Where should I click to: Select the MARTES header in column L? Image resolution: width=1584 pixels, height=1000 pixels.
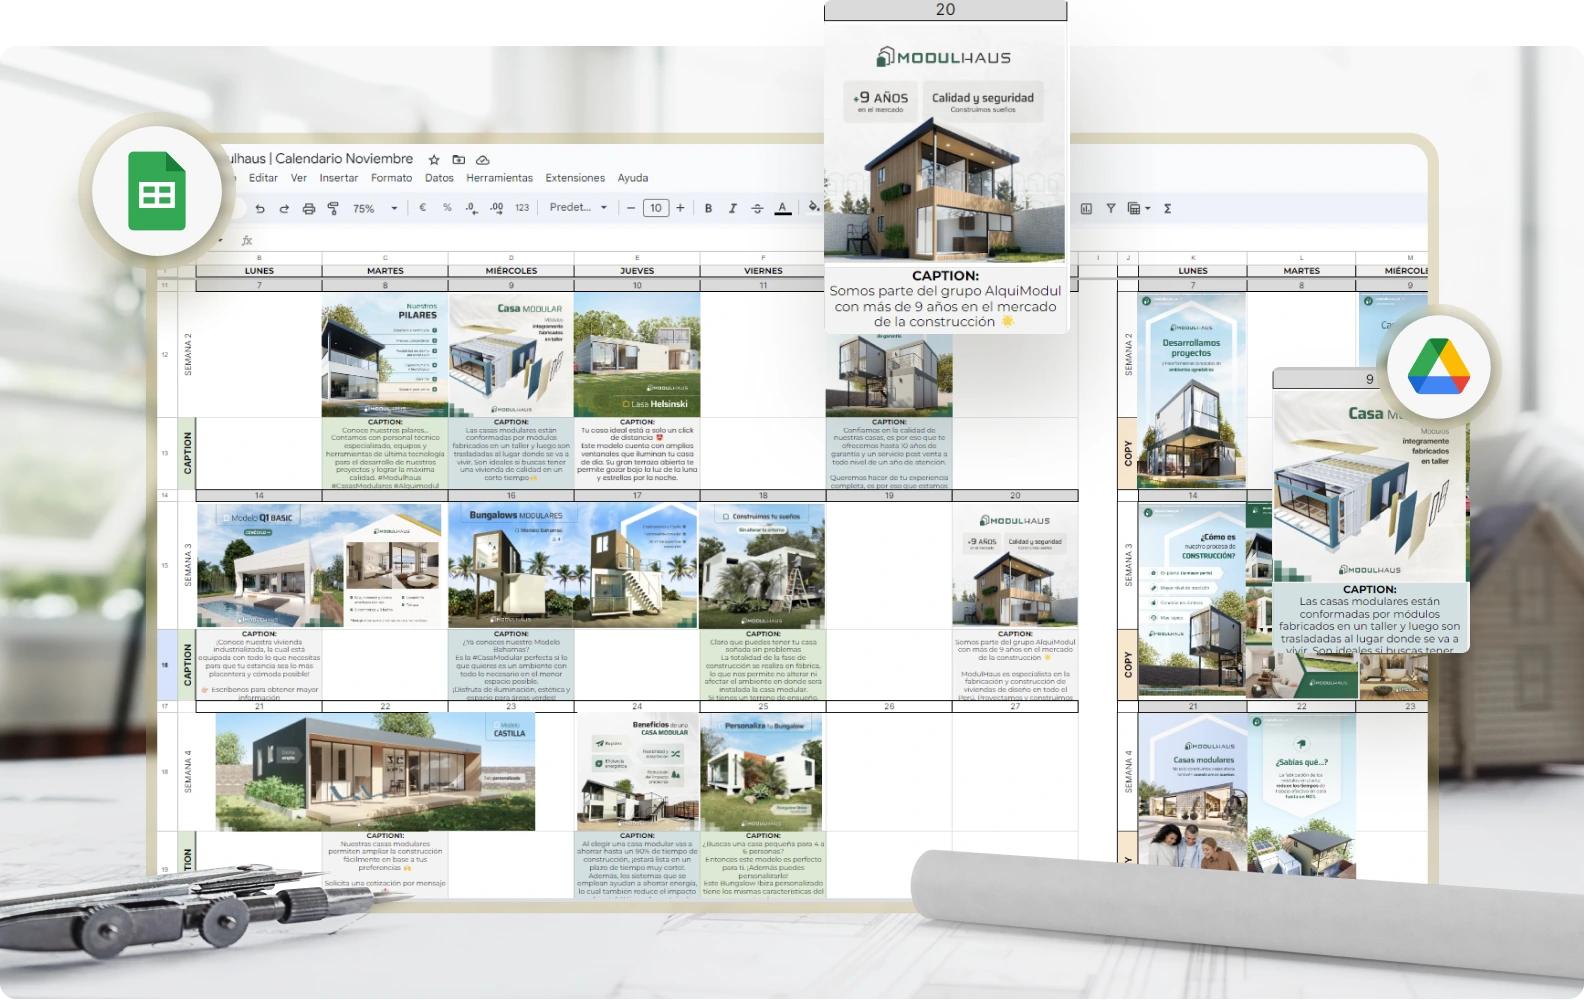(1301, 271)
